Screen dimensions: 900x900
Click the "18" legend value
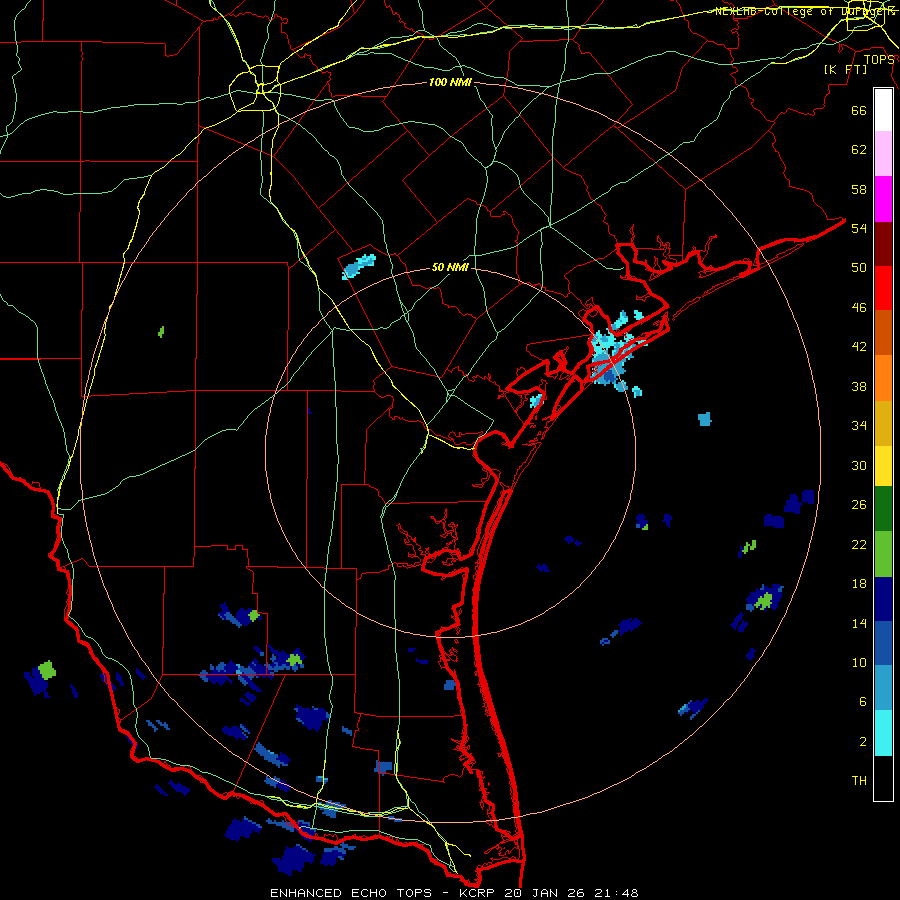click(x=859, y=583)
